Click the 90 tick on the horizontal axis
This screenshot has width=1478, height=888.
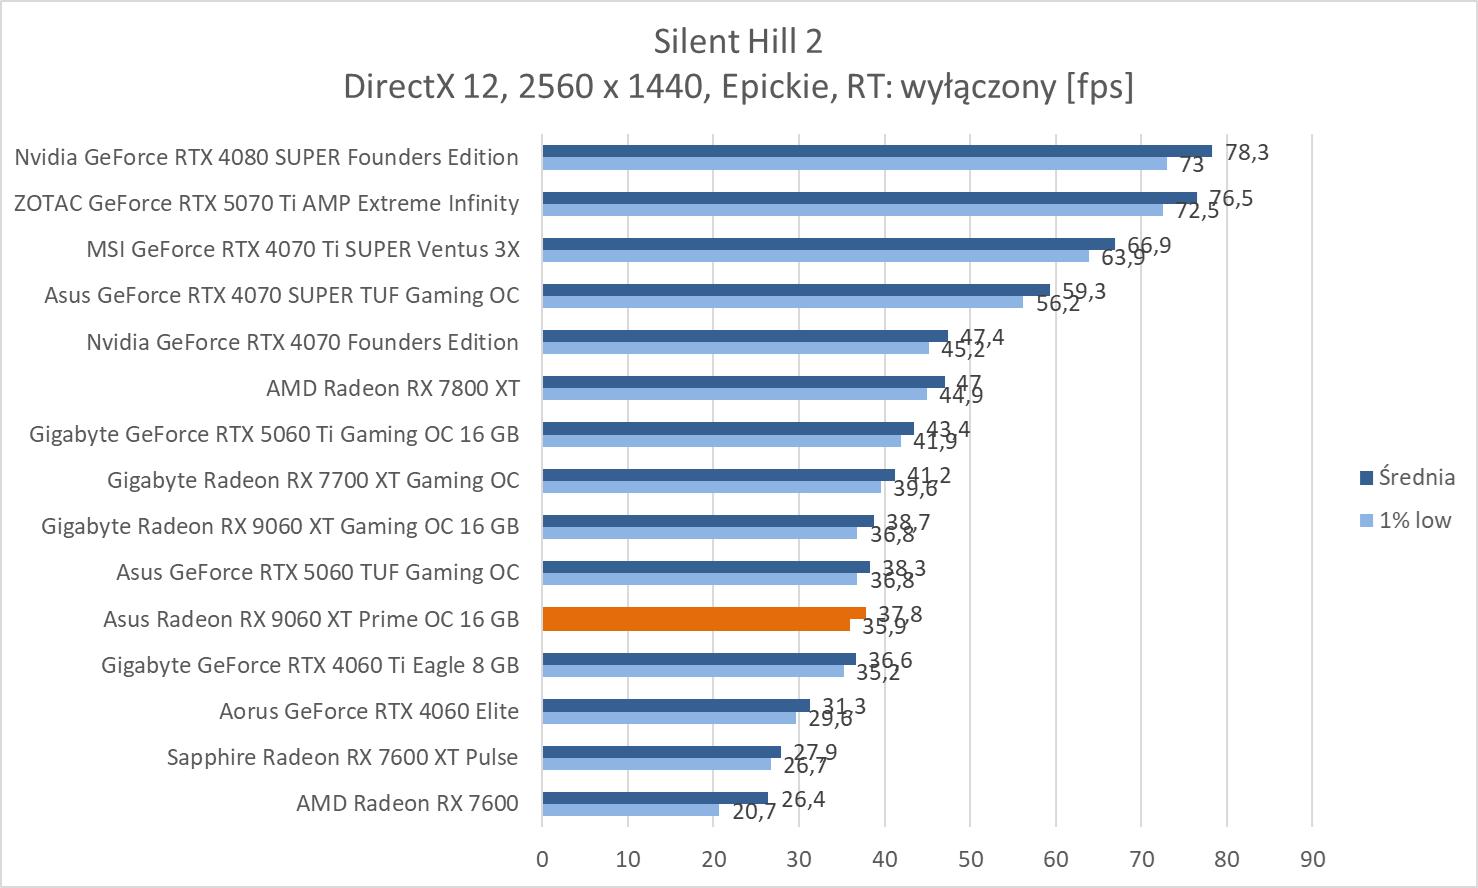coord(1312,859)
